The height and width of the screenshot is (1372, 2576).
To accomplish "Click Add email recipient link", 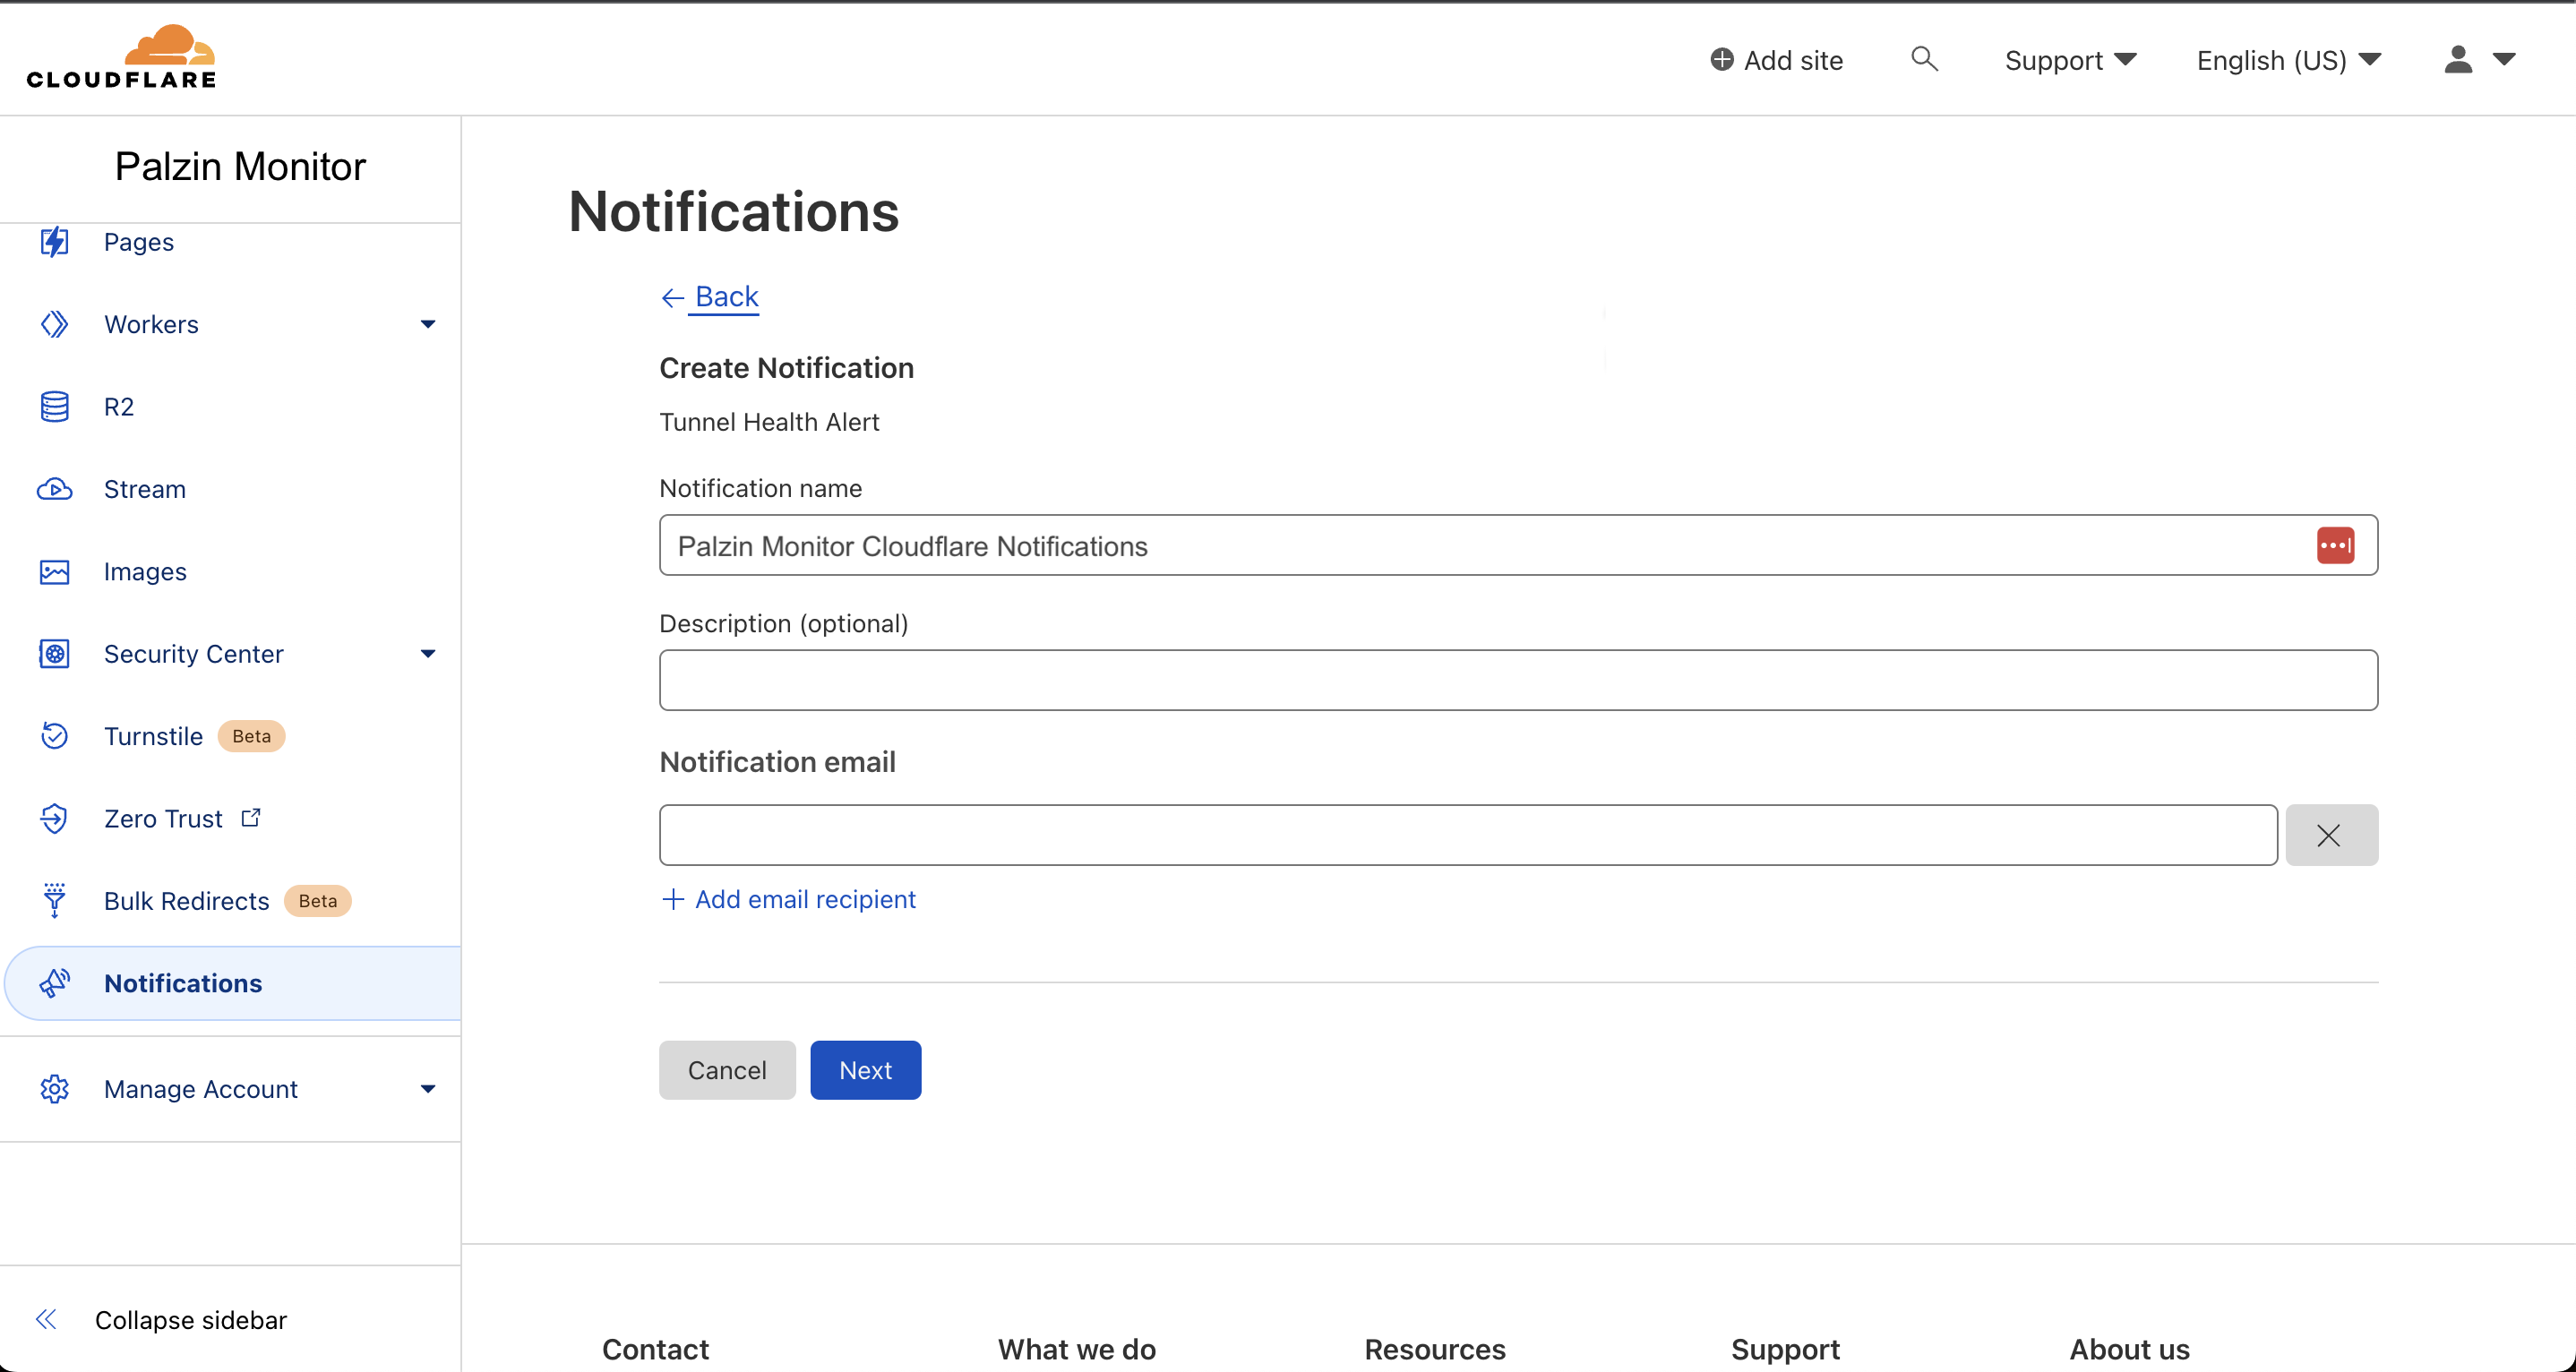I will tap(788, 899).
